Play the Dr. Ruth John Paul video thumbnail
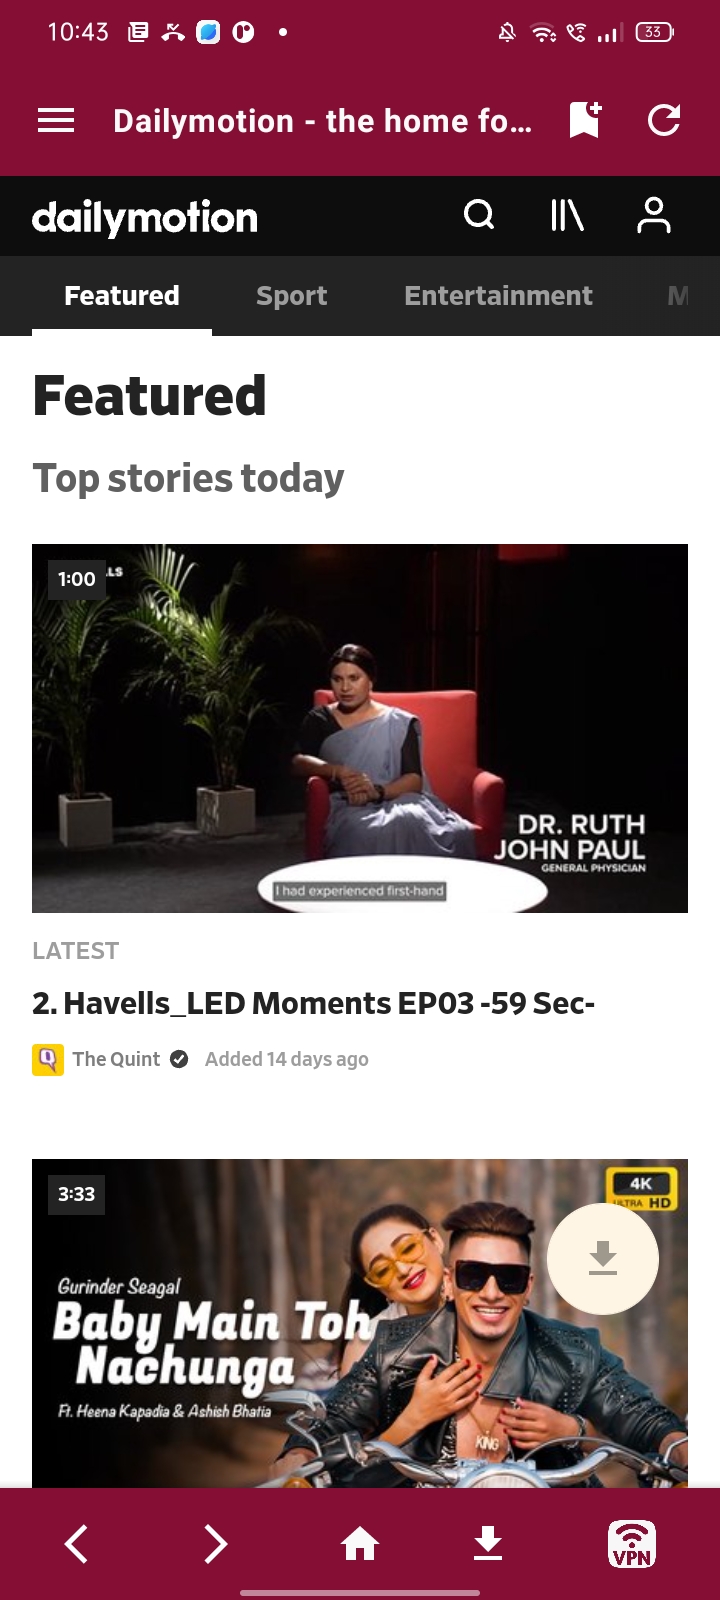The height and width of the screenshot is (1600, 720). coord(360,728)
